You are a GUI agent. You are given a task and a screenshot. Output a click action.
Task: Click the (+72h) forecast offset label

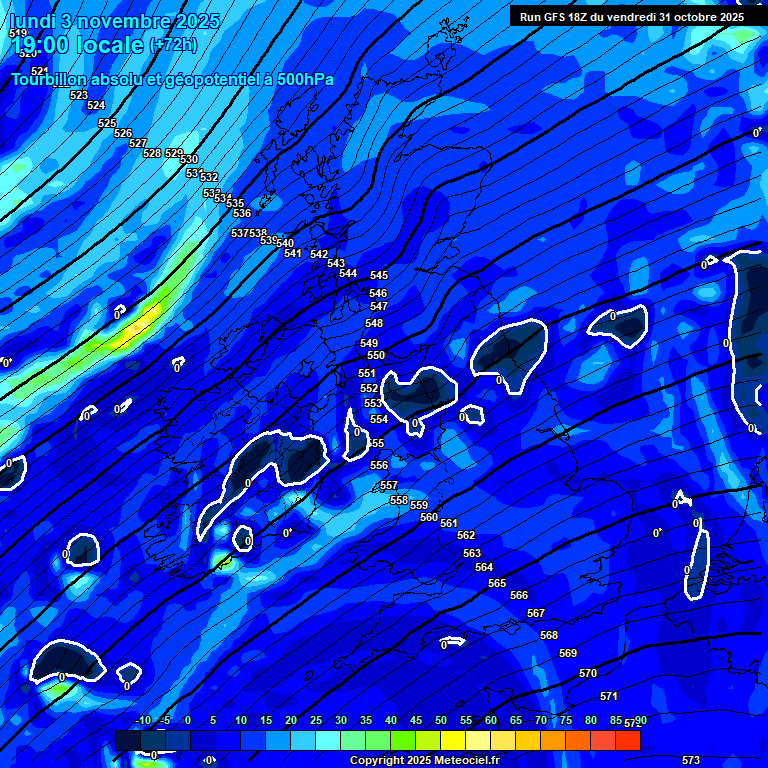coord(173,45)
